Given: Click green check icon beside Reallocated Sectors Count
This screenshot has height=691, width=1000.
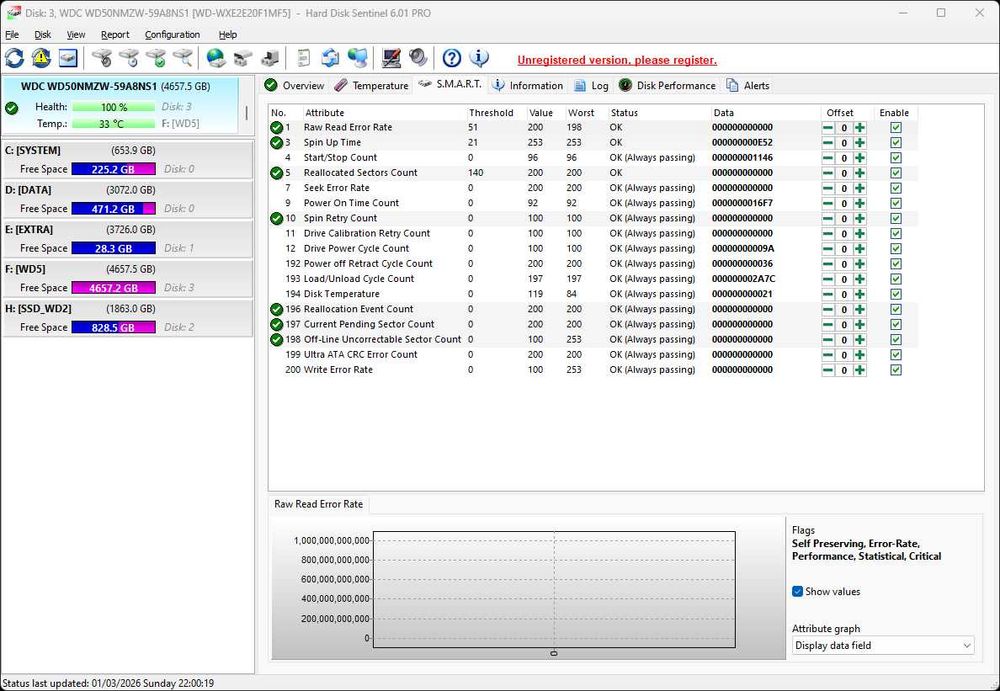Looking at the screenshot, I should (x=276, y=172).
